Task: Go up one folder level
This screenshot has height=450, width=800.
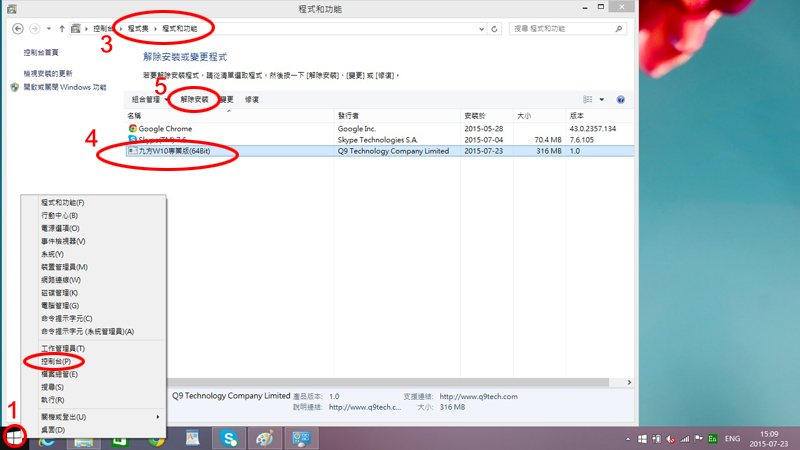Action: [62, 29]
